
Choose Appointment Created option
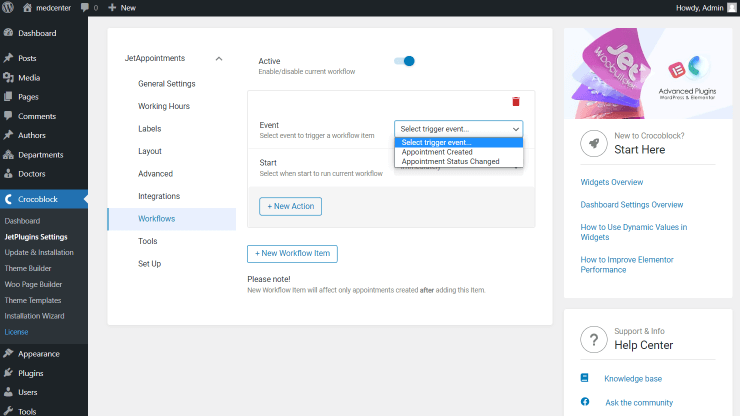pyautogui.click(x=458, y=152)
